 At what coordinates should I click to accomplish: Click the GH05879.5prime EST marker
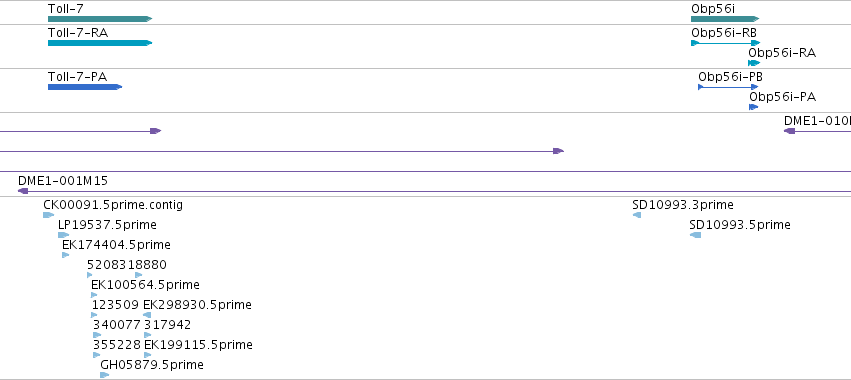105,375
